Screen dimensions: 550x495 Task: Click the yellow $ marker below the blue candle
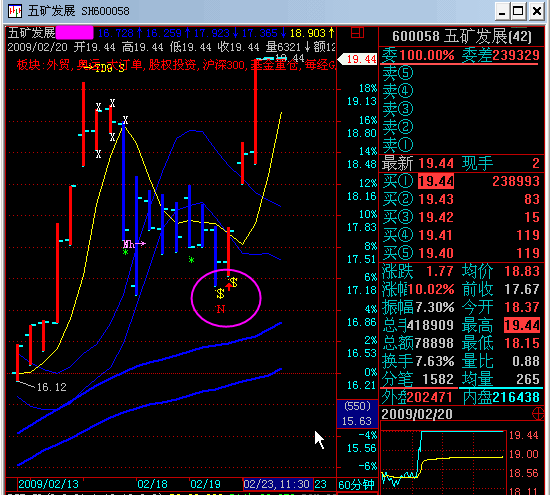point(220,294)
